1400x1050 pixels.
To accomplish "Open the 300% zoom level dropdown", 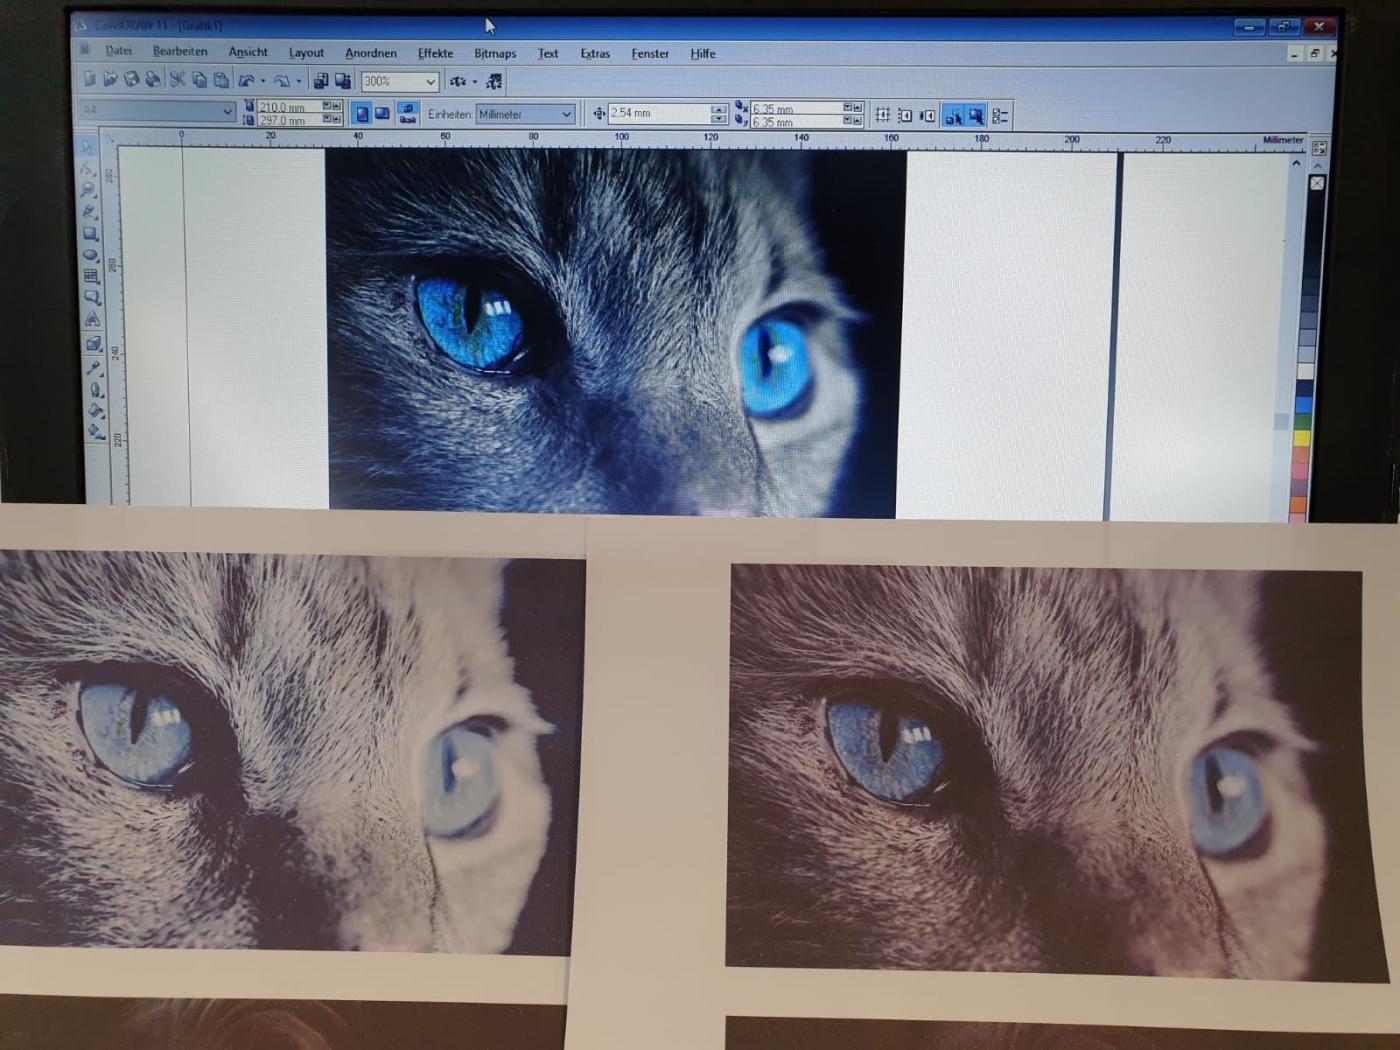I will [x=430, y=82].
